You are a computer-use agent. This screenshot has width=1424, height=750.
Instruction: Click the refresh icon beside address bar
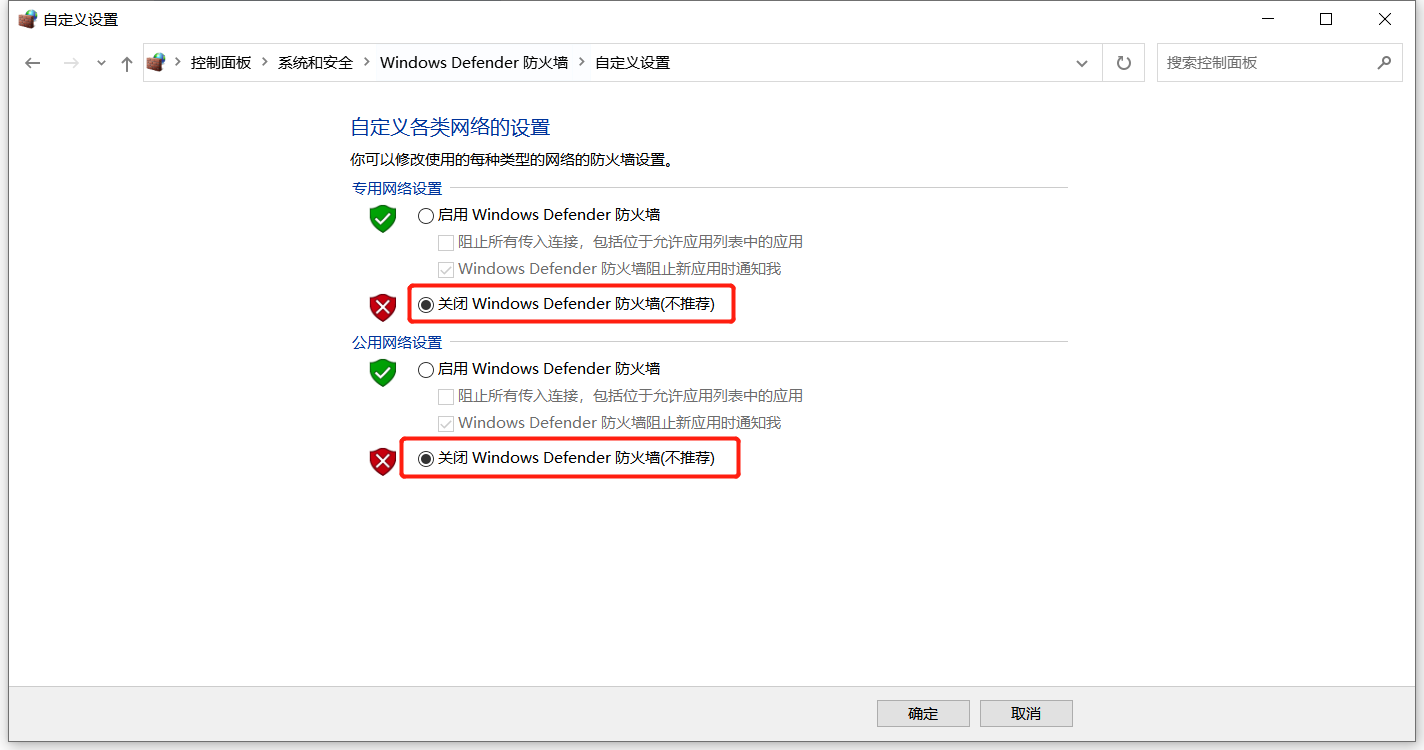(1124, 63)
